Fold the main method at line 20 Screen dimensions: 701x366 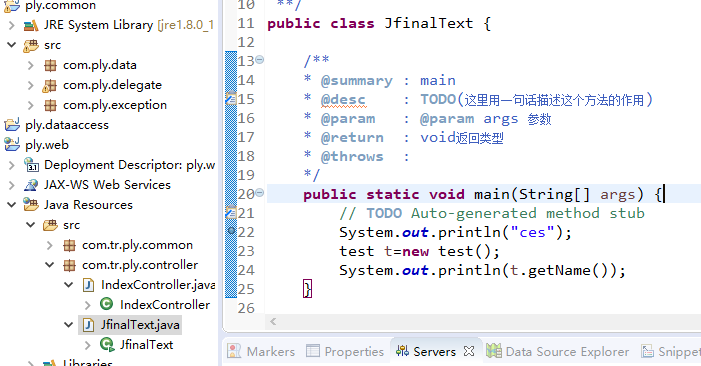tap(260, 193)
